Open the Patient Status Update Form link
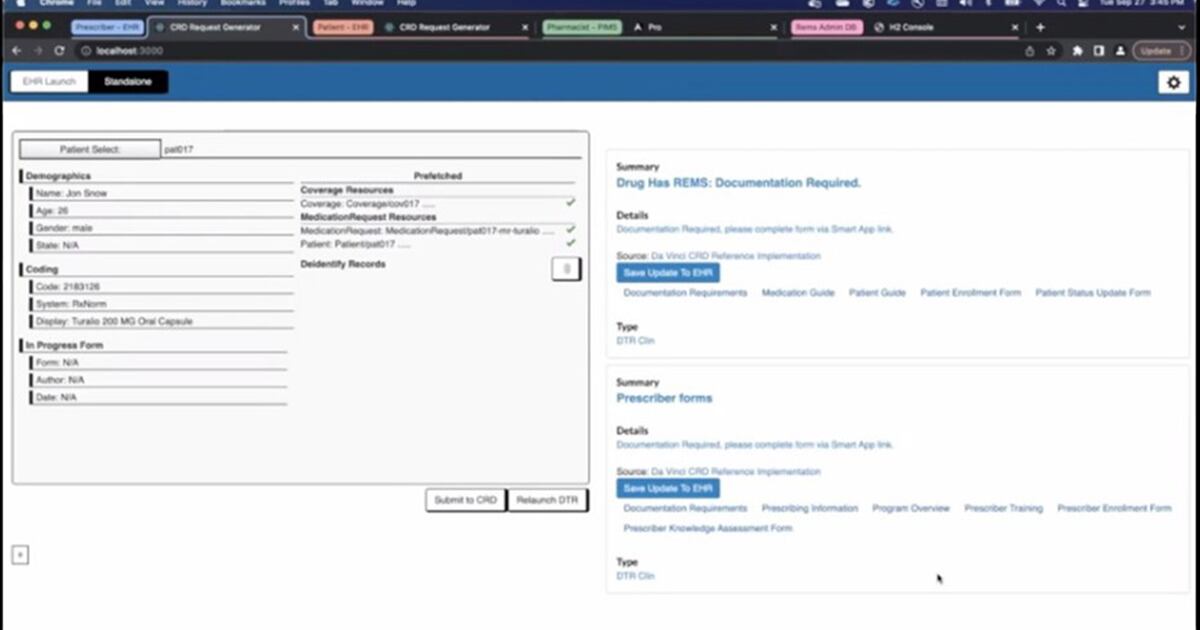This screenshot has width=1200, height=630. click(1093, 293)
